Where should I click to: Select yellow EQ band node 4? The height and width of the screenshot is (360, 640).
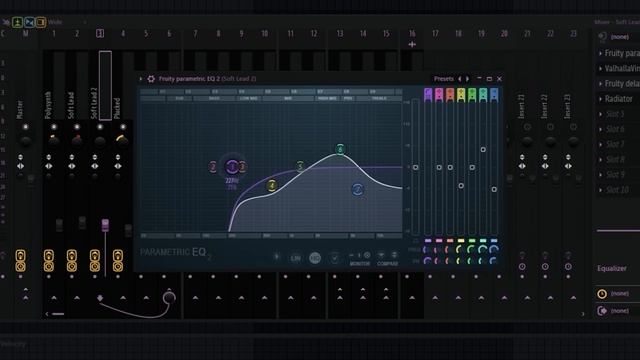271,186
